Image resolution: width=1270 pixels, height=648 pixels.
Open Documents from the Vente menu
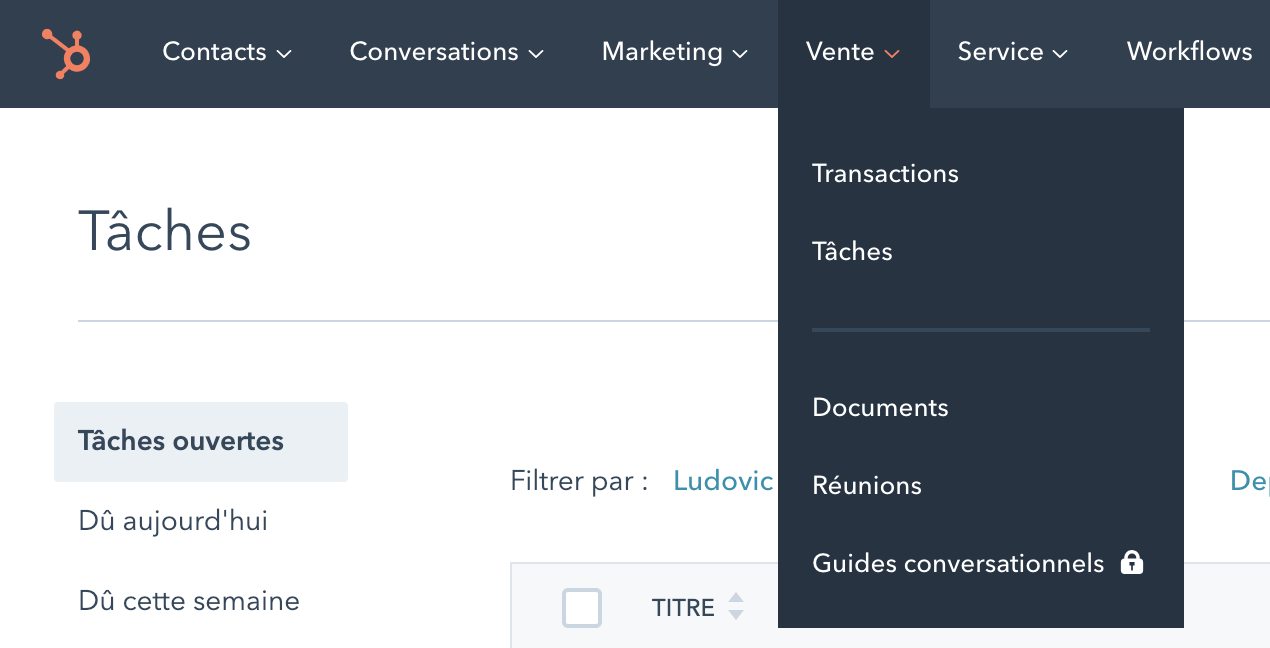pos(880,407)
